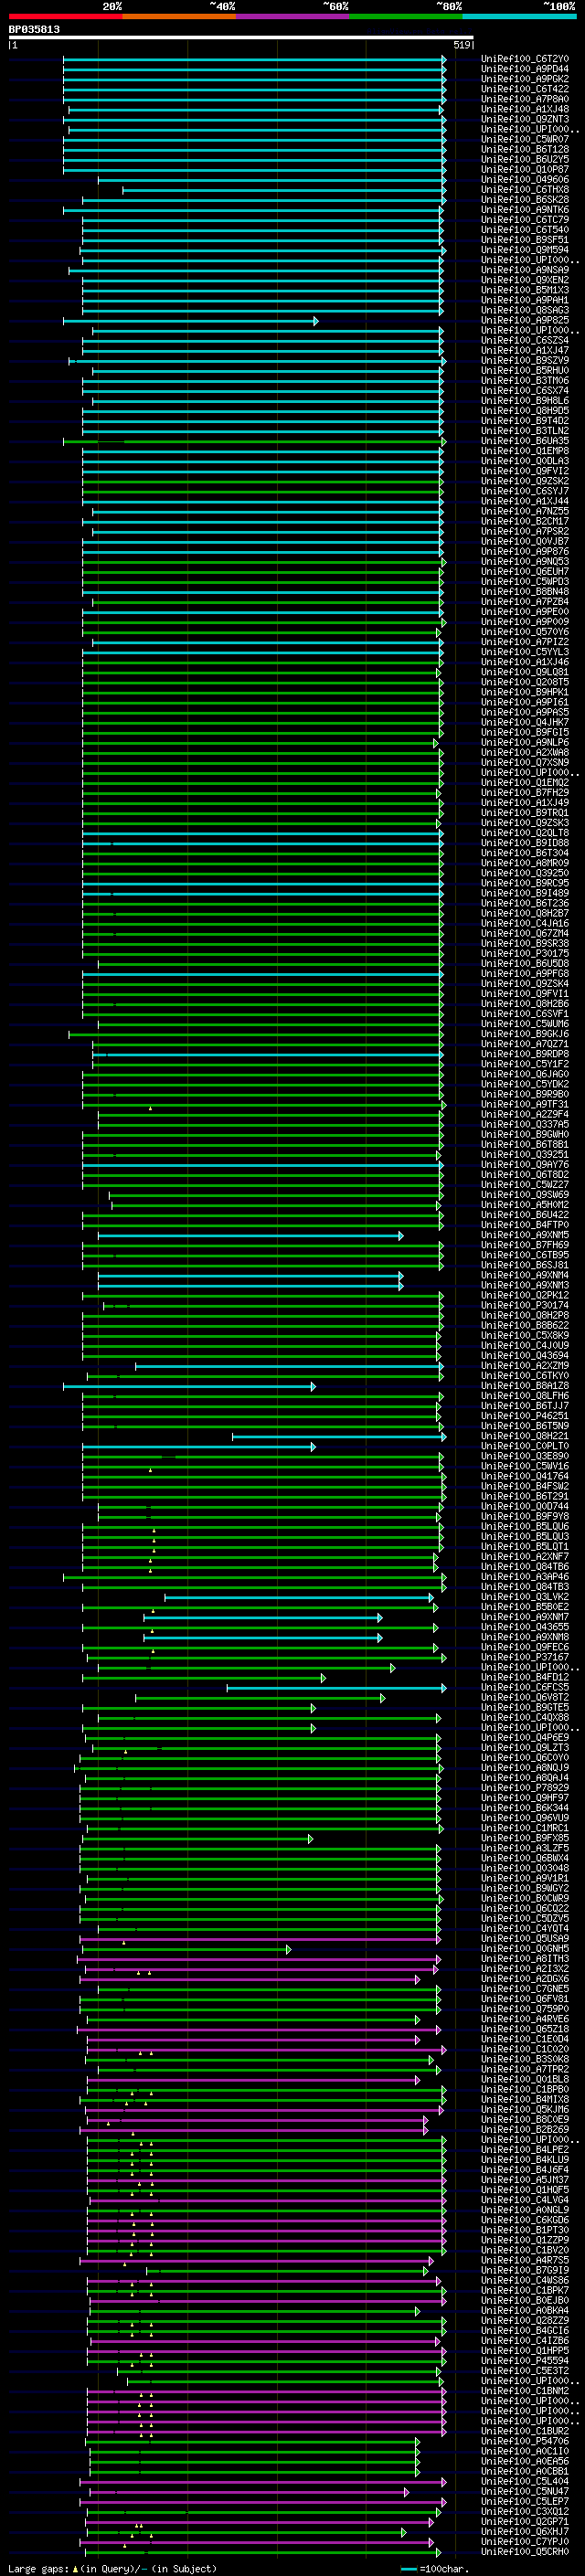Open hit UniRef100_A9NTK6
This screenshot has height=2576, width=585.
click(525, 210)
